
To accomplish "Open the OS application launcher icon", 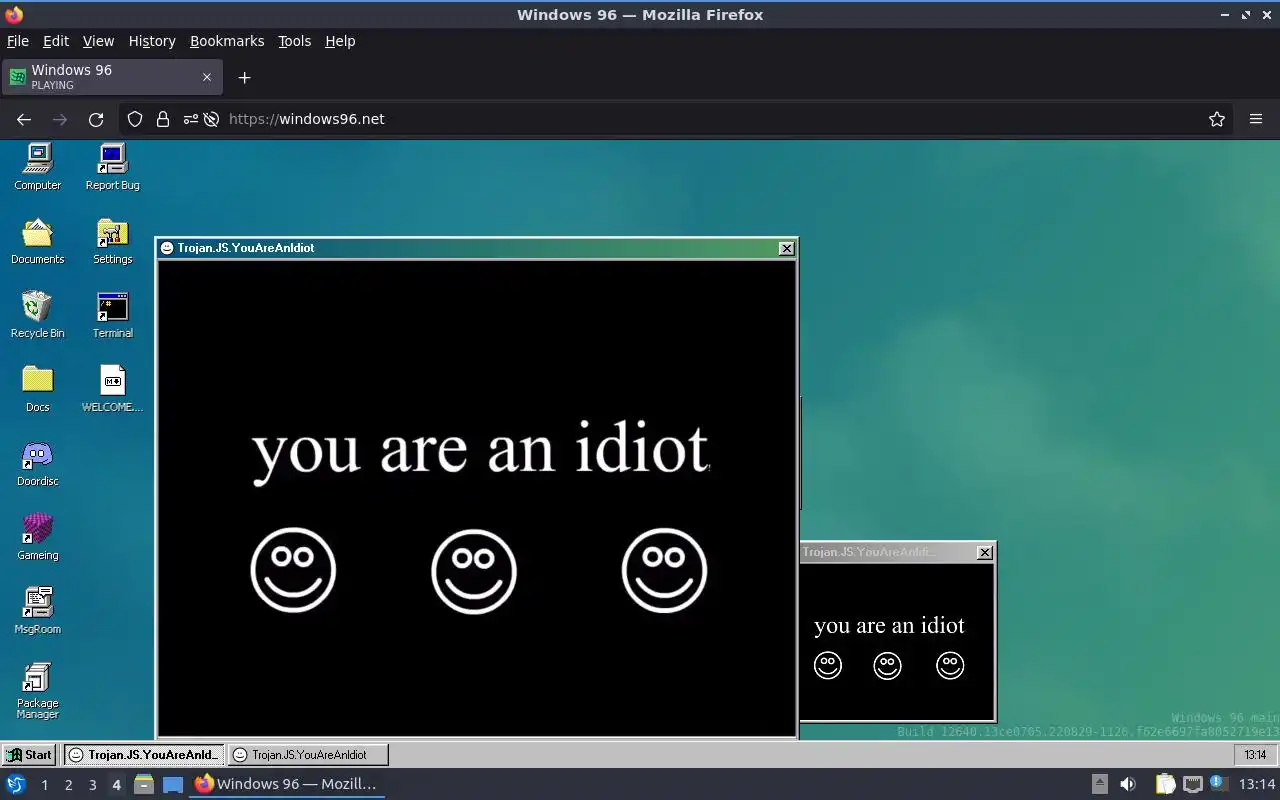I will click(15, 784).
